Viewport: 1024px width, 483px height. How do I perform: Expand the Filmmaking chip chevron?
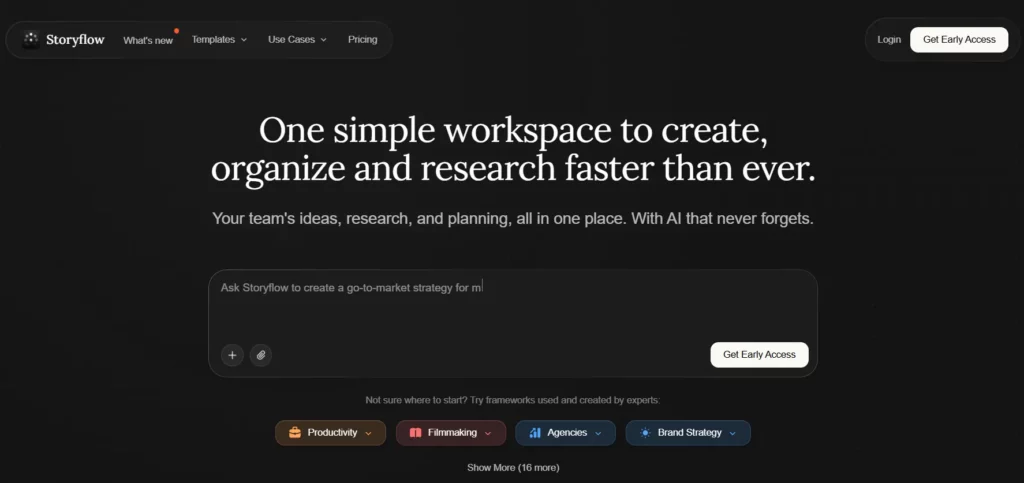click(488, 433)
